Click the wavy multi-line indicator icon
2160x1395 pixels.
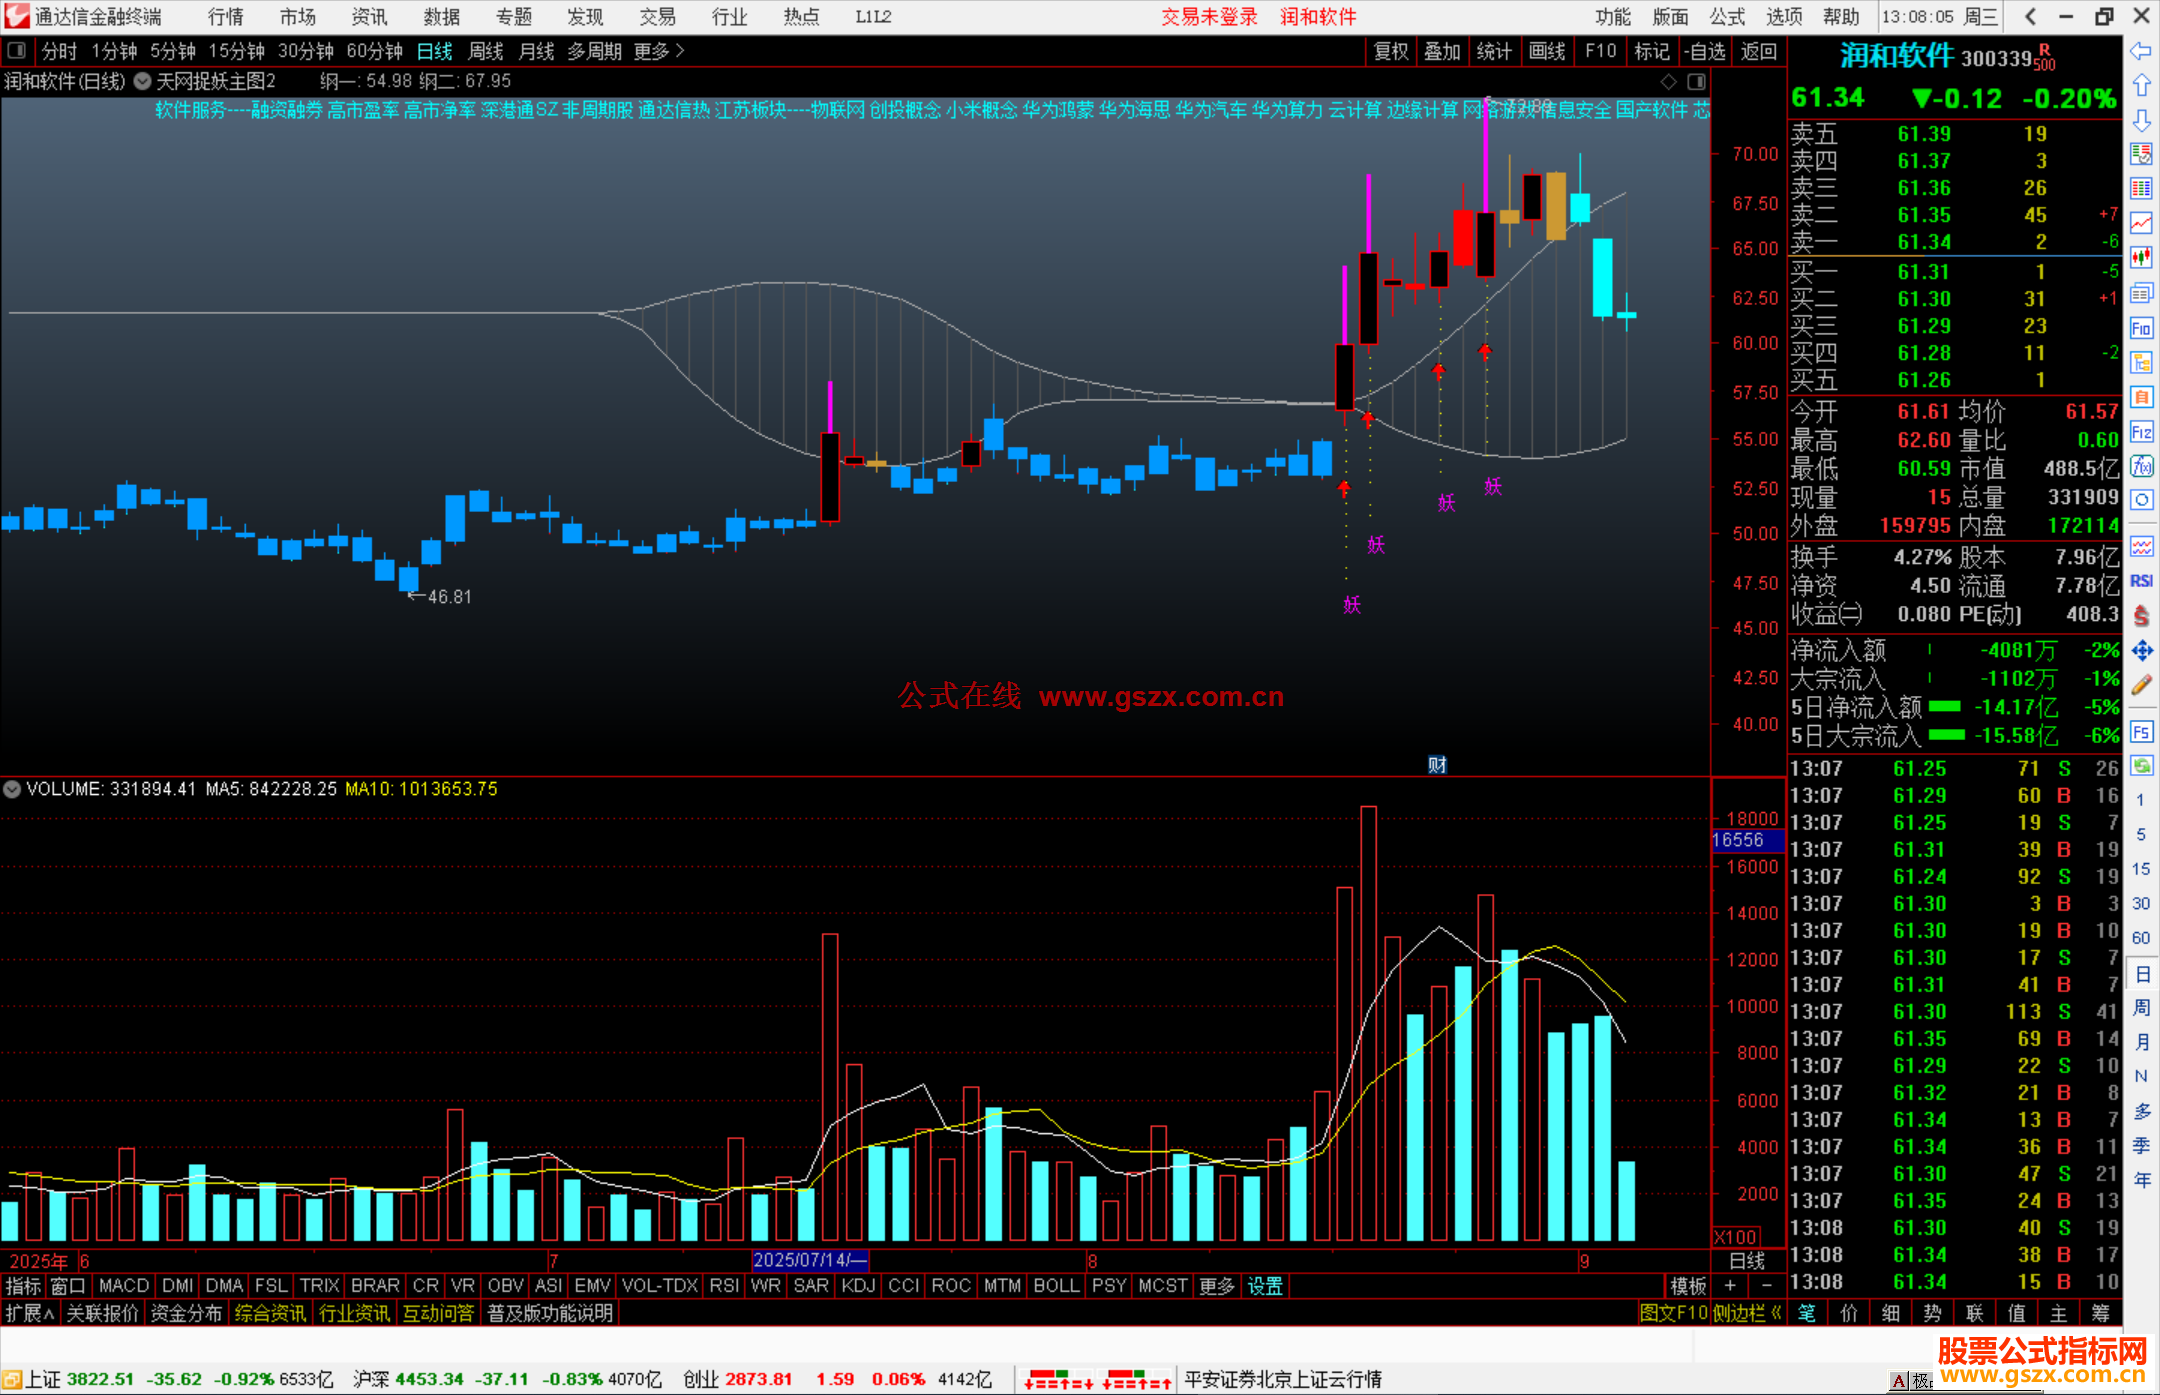point(2141,546)
